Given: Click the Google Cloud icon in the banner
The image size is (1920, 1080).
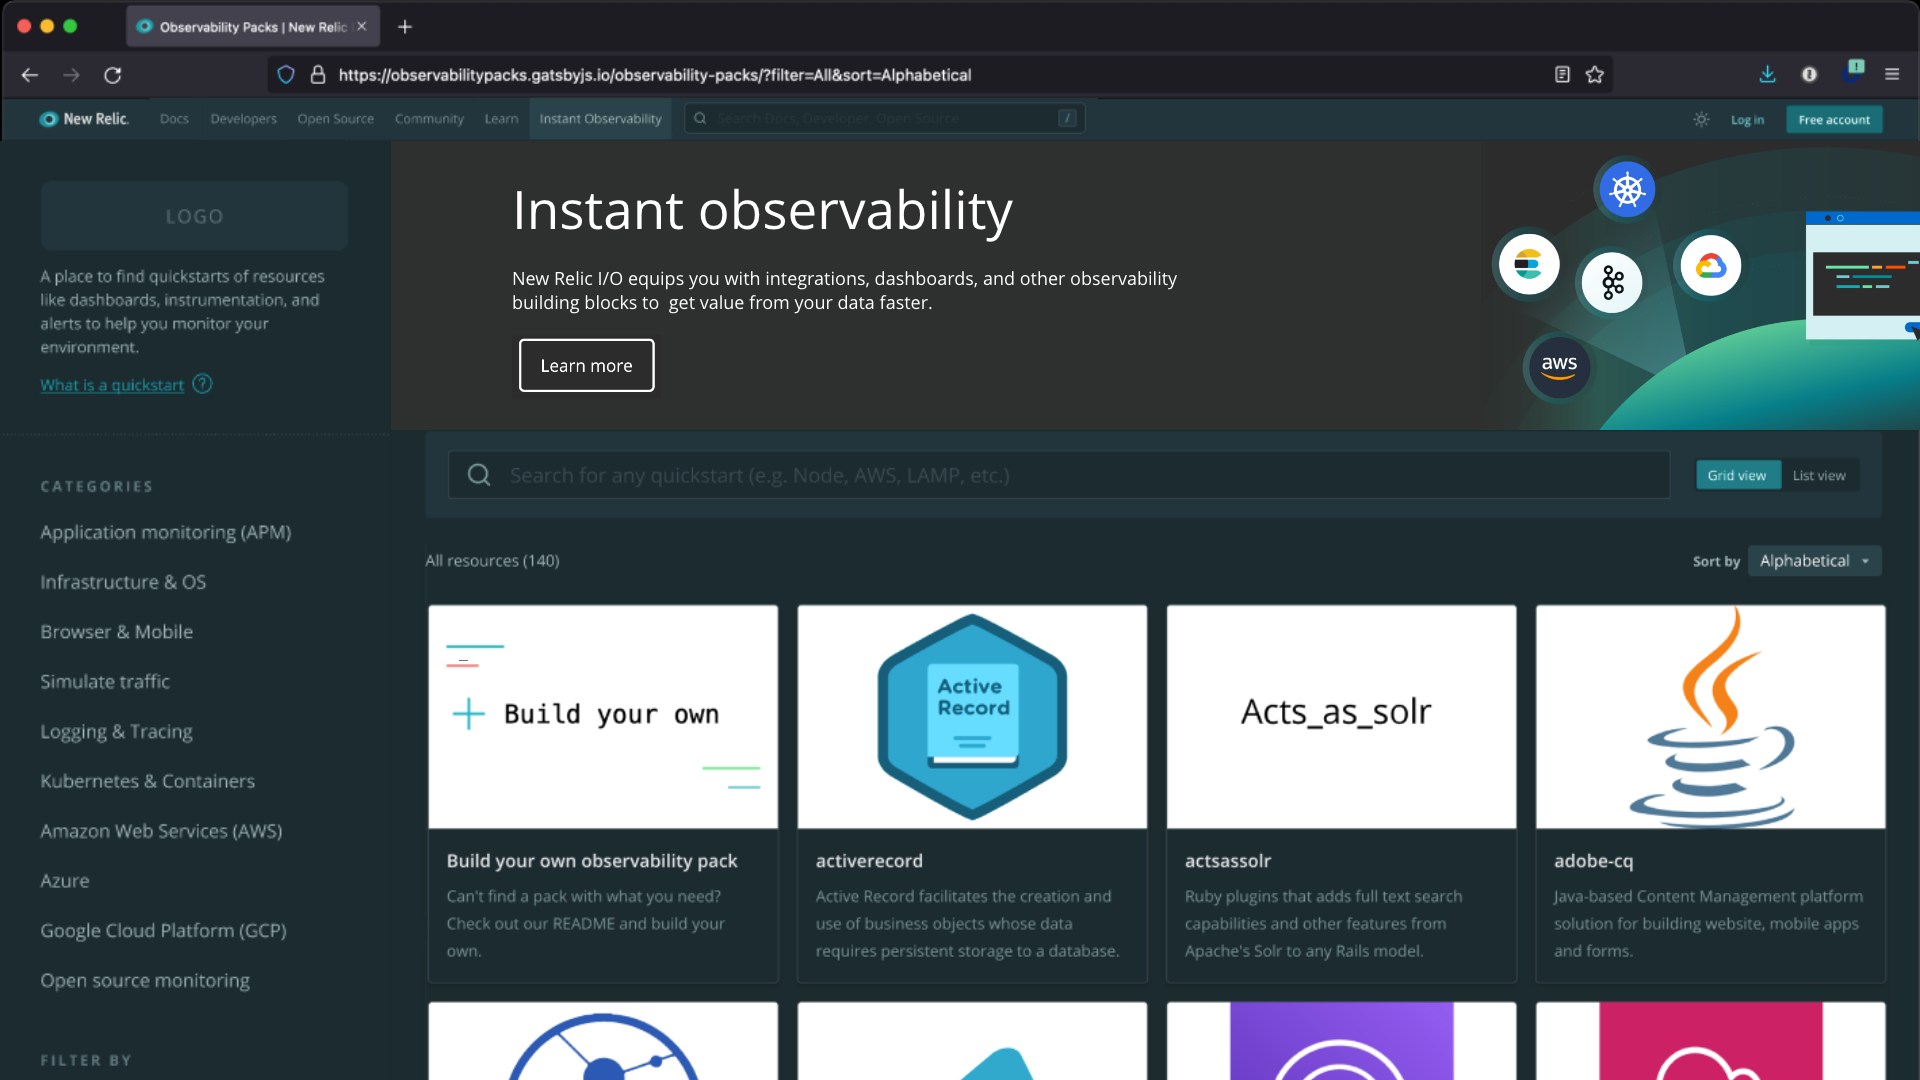Looking at the screenshot, I should click(x=1710, y=265).
